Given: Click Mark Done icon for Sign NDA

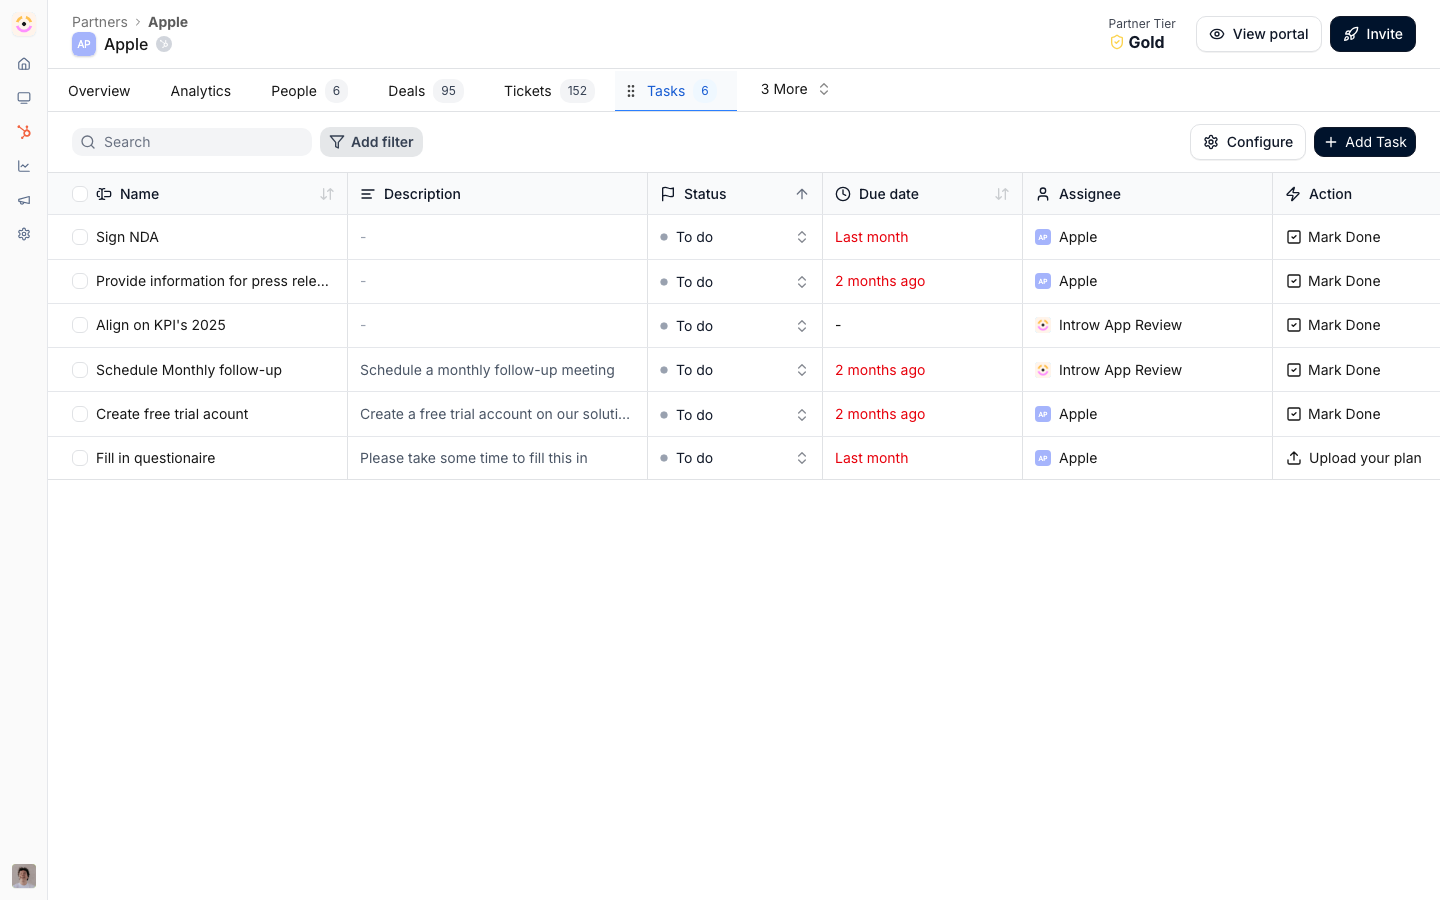Looking at the screenshot, I should click(1294, 237).
